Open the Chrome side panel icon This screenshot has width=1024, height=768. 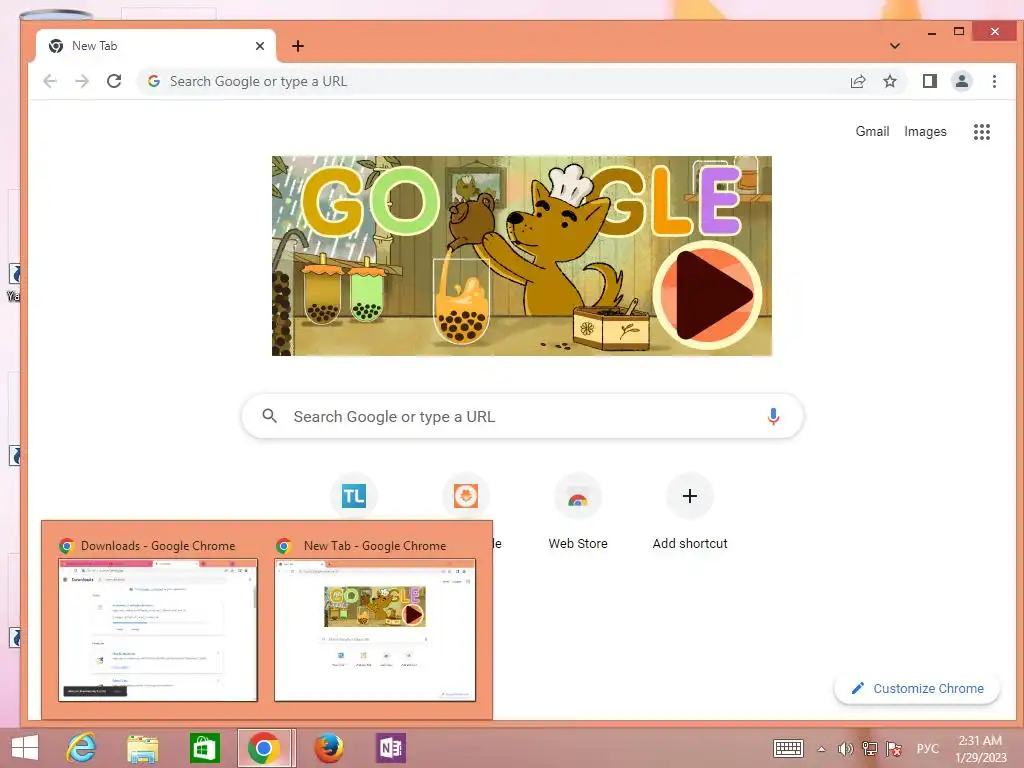929,82
